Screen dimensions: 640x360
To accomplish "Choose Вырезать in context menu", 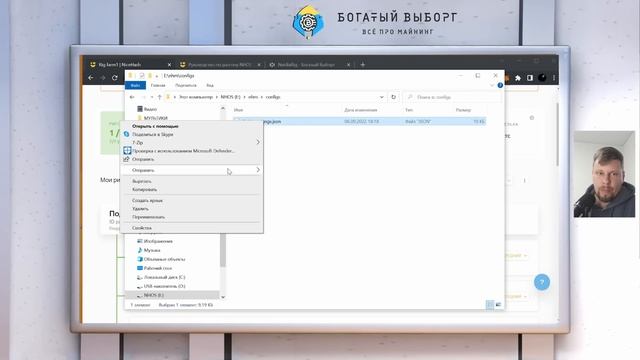I will point(142,181).
